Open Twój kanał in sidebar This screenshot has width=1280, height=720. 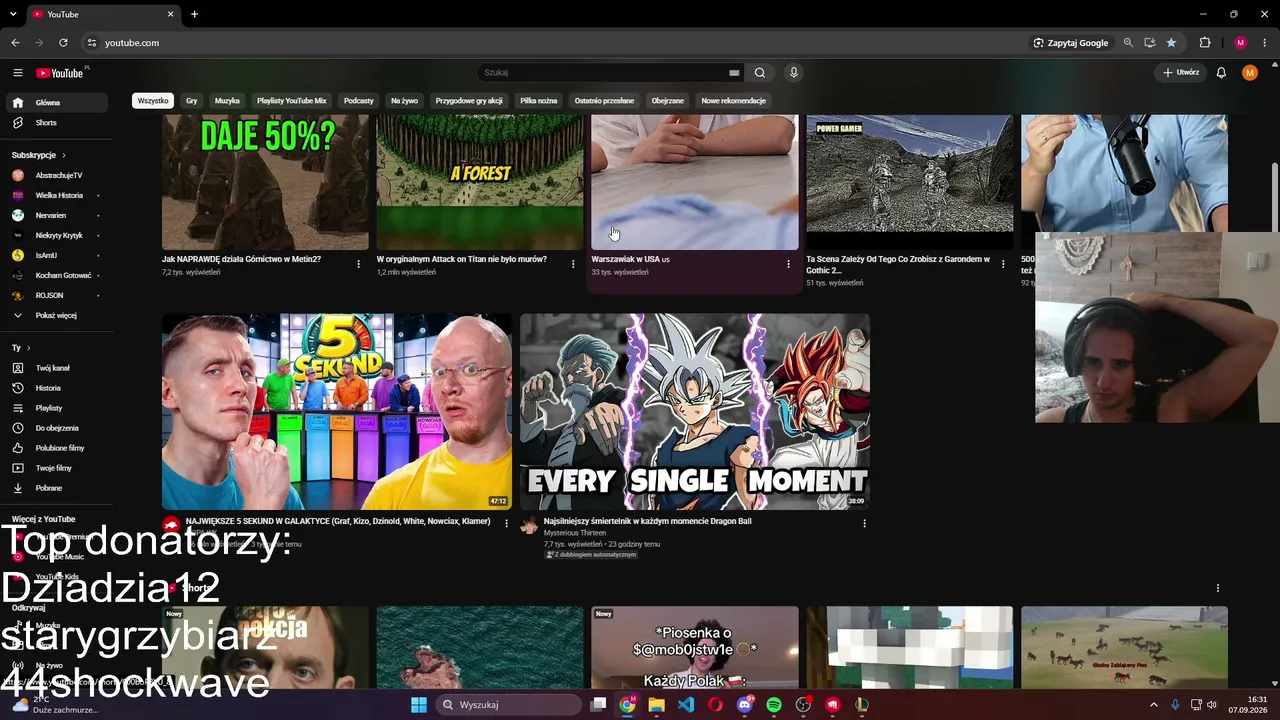pos(55,368)
